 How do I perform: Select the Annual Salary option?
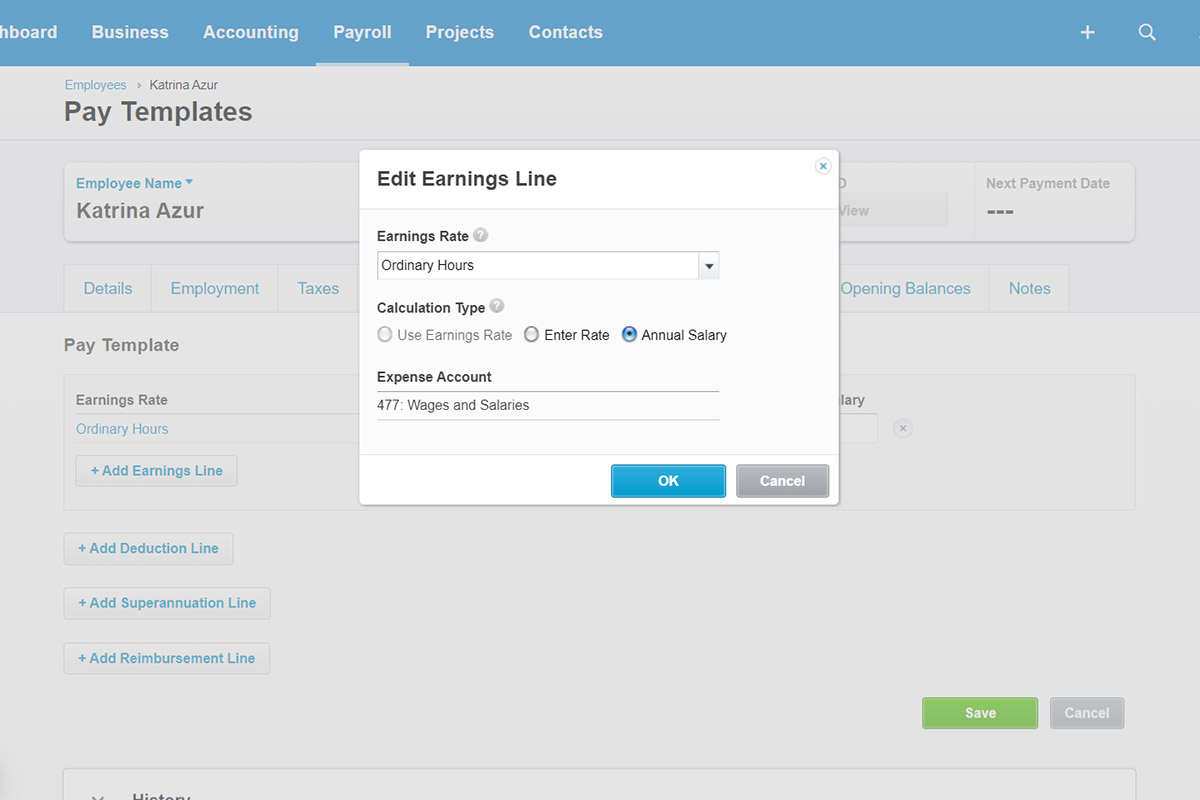point(629,335)
